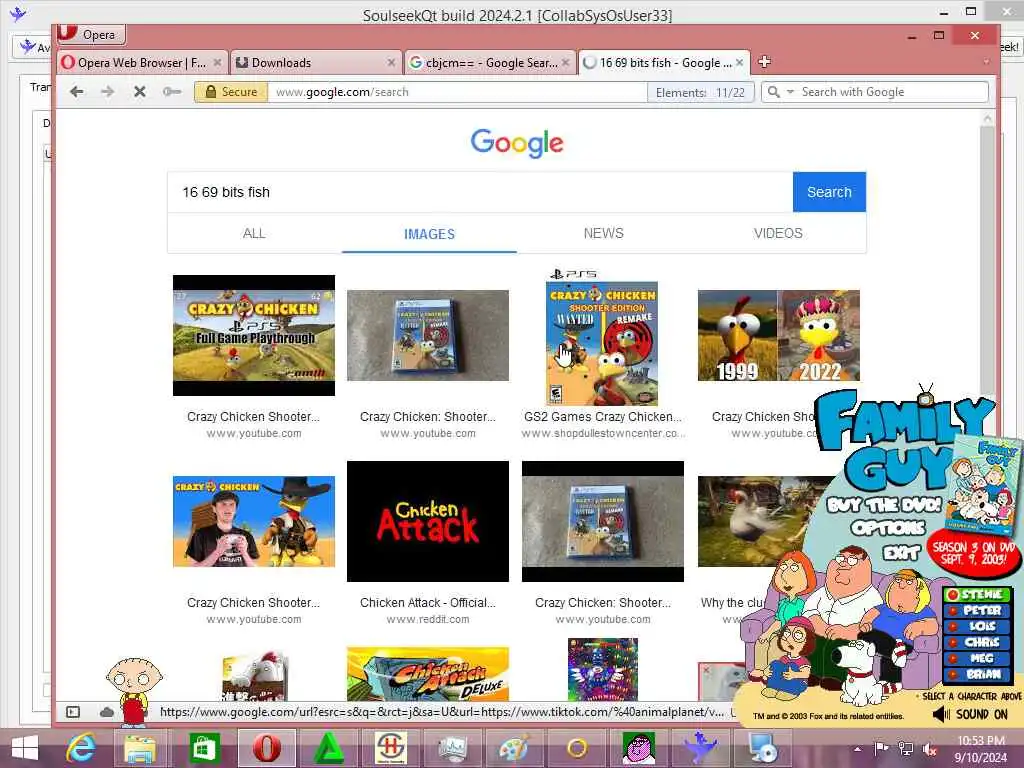The height and width of the screenshot is (768, 1024).
Task: Open Crazy Chicken PS5 Full Game Playthrough thumbnail
Action: coord(254,335)
